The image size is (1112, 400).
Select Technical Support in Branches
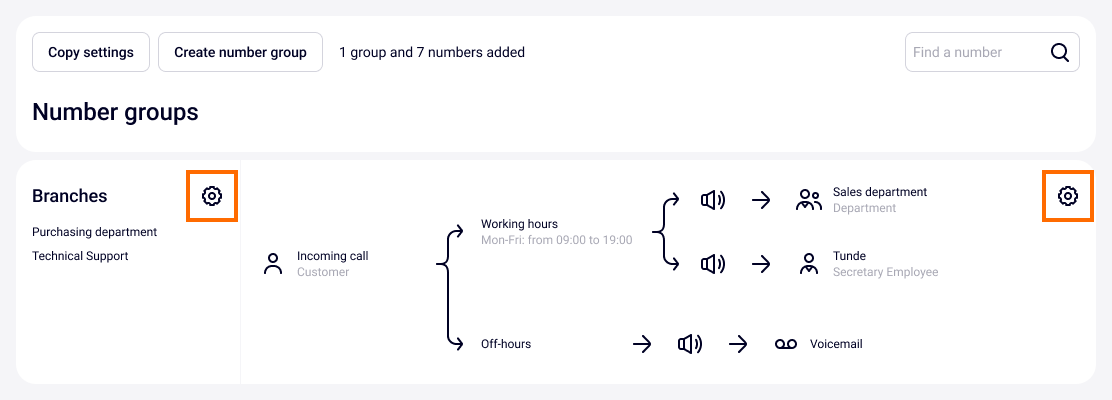[x=80, y=256]
